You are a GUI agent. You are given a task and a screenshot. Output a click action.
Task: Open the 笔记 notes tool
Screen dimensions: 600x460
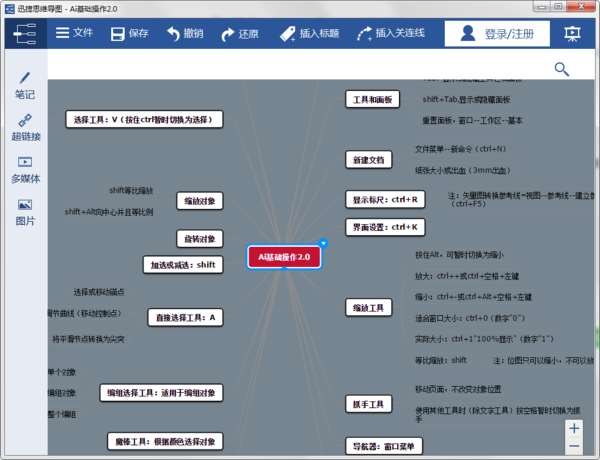click(x=25, y=86)
